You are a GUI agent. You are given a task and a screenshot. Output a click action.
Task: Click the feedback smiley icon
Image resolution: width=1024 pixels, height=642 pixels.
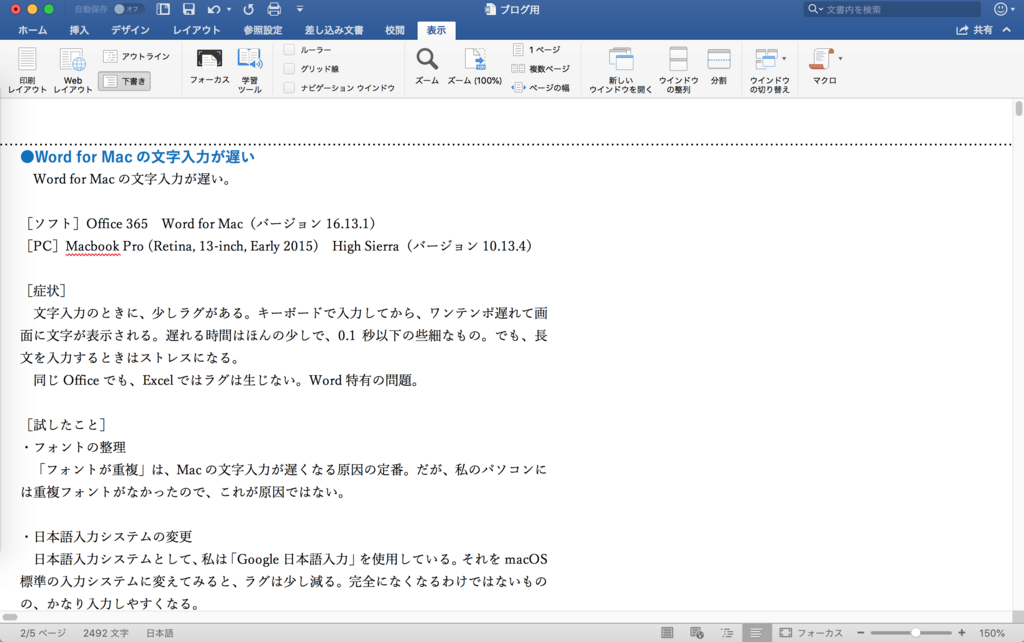[x=1000, y=9]
